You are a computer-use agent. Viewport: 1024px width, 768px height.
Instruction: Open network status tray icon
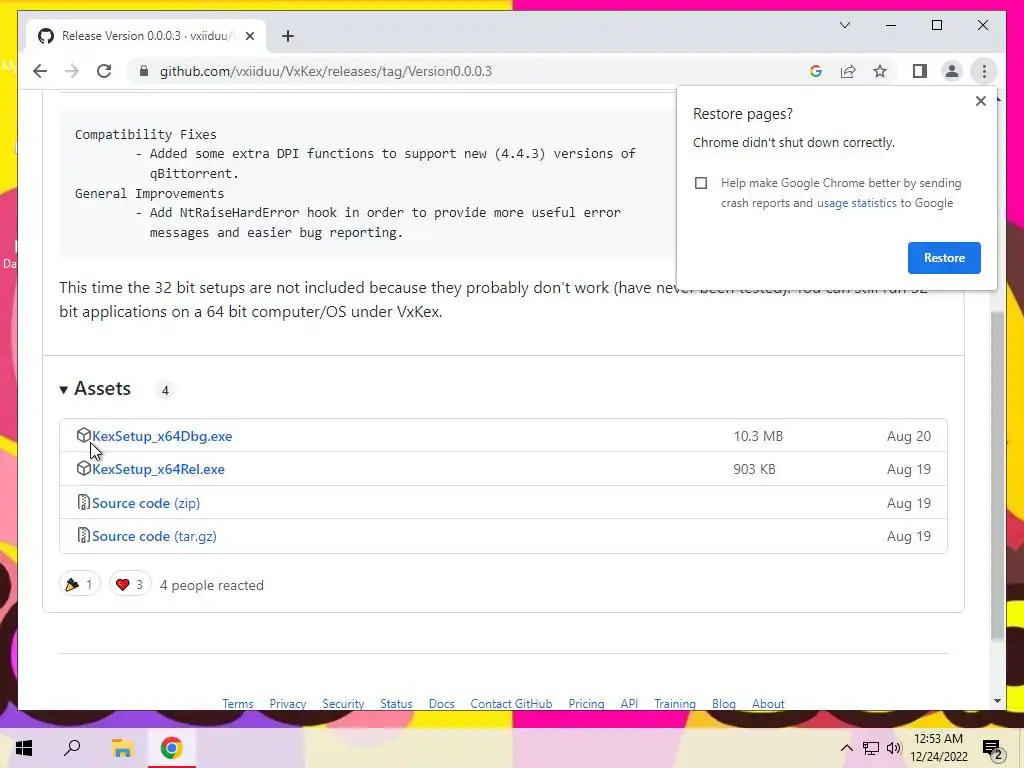point(871,748)
